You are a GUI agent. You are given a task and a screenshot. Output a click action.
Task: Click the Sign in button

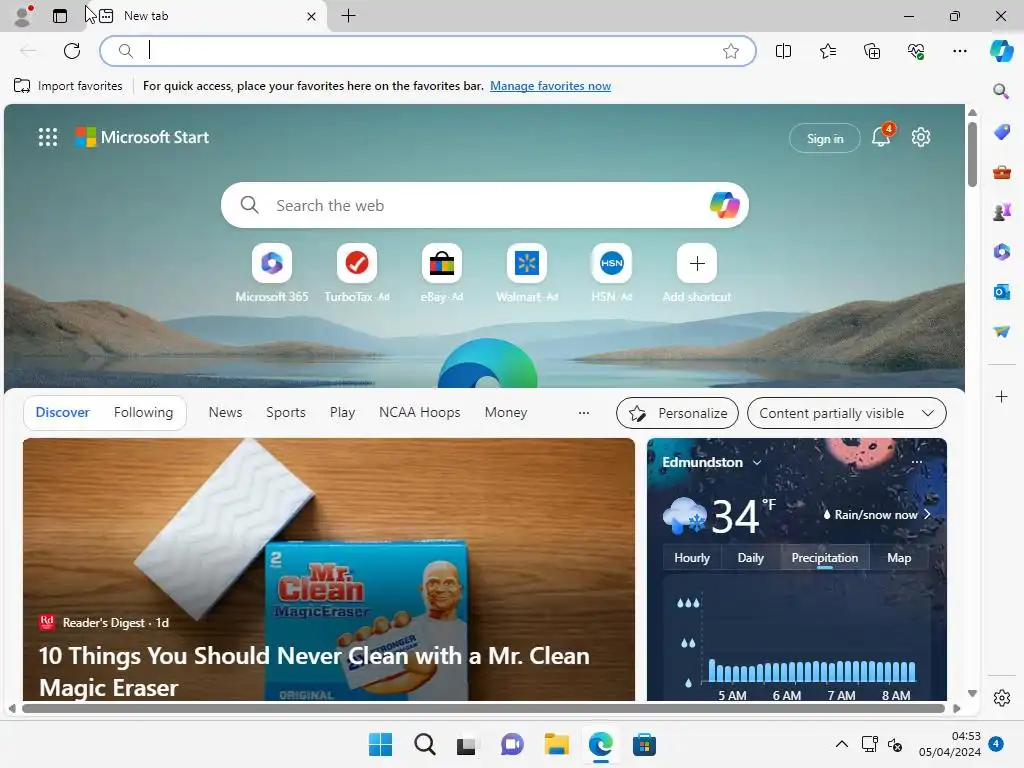coord(825,138)
